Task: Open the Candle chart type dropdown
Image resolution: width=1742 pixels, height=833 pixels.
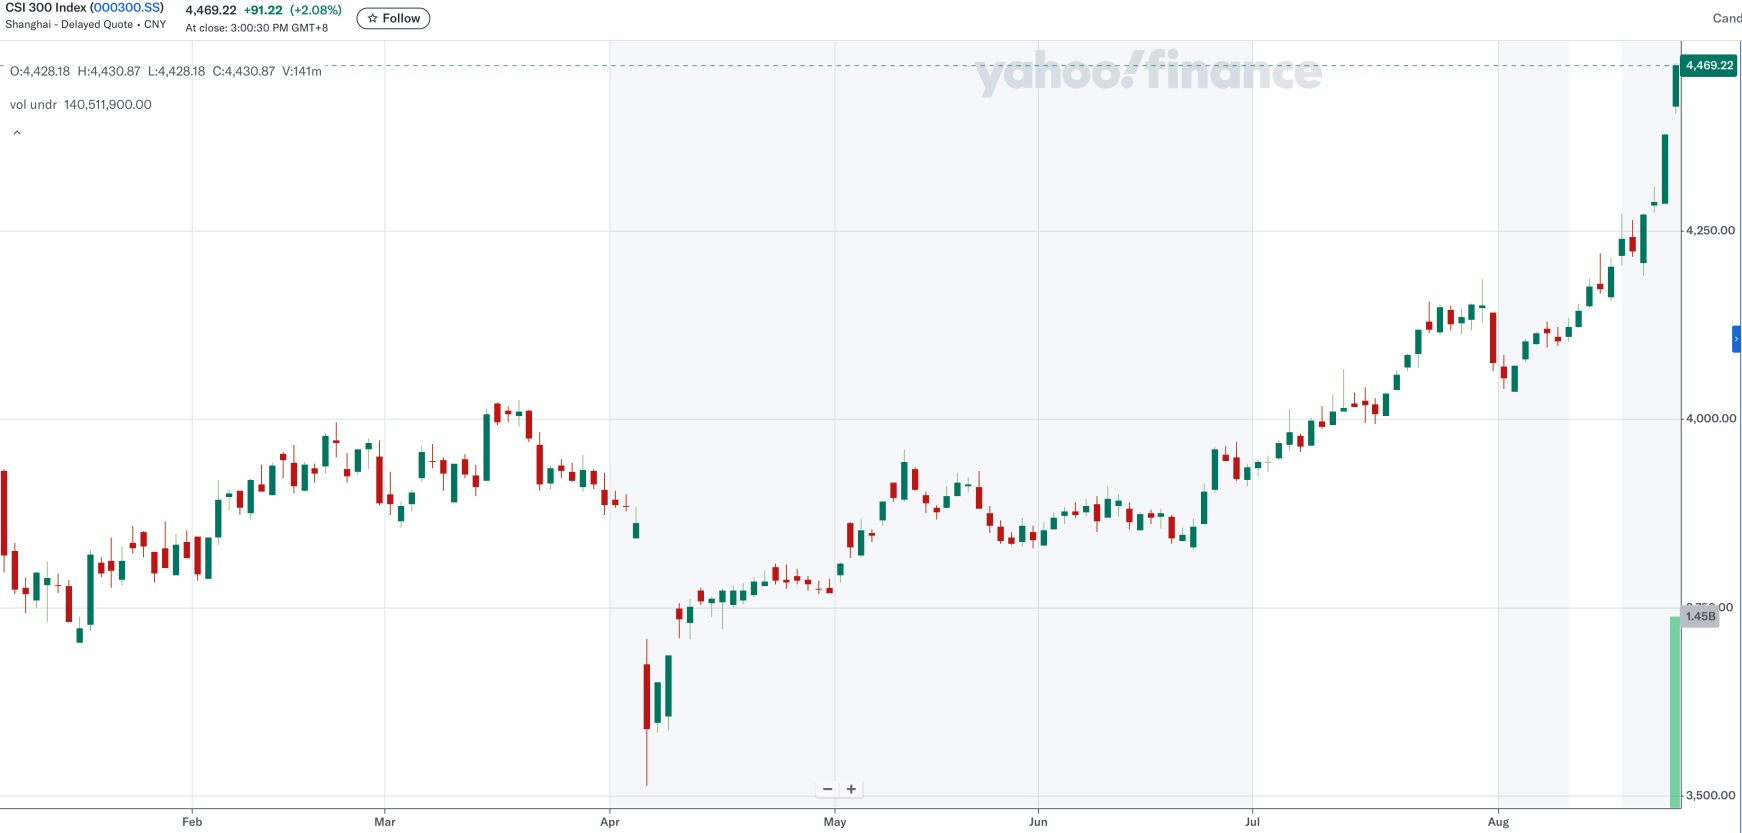Action: point(1726,18)
